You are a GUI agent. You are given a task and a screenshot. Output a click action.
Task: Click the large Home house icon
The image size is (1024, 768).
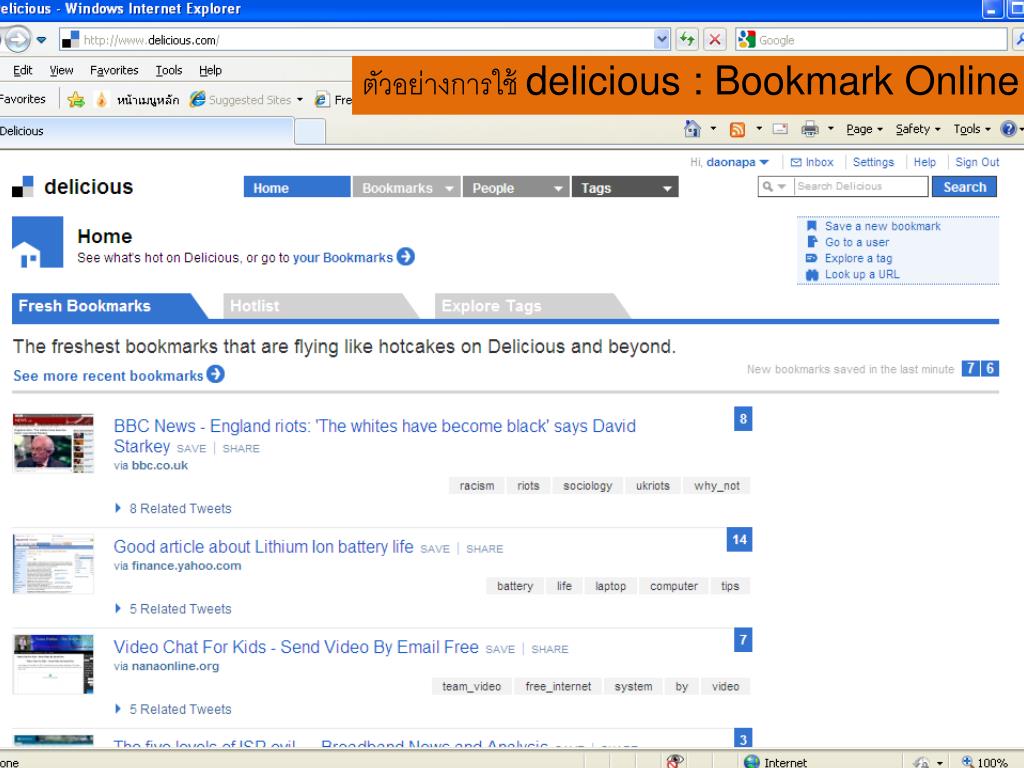pos(38,242)
